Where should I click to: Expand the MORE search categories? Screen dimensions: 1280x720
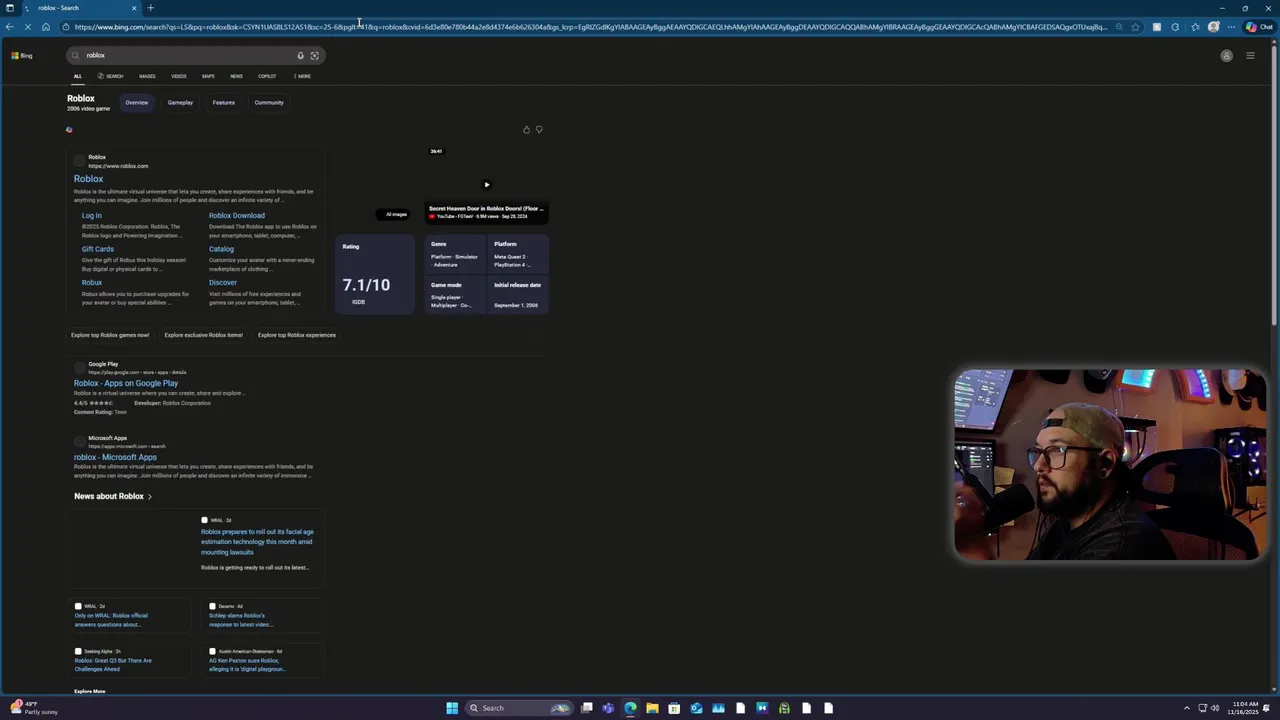coord(302,76)
